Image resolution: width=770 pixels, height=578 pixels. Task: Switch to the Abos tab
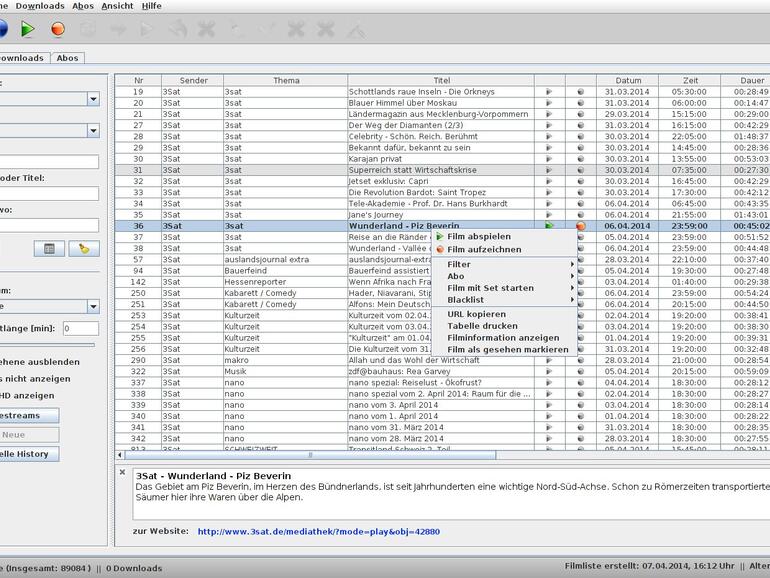pyautogui.click(x=68, y=58)
